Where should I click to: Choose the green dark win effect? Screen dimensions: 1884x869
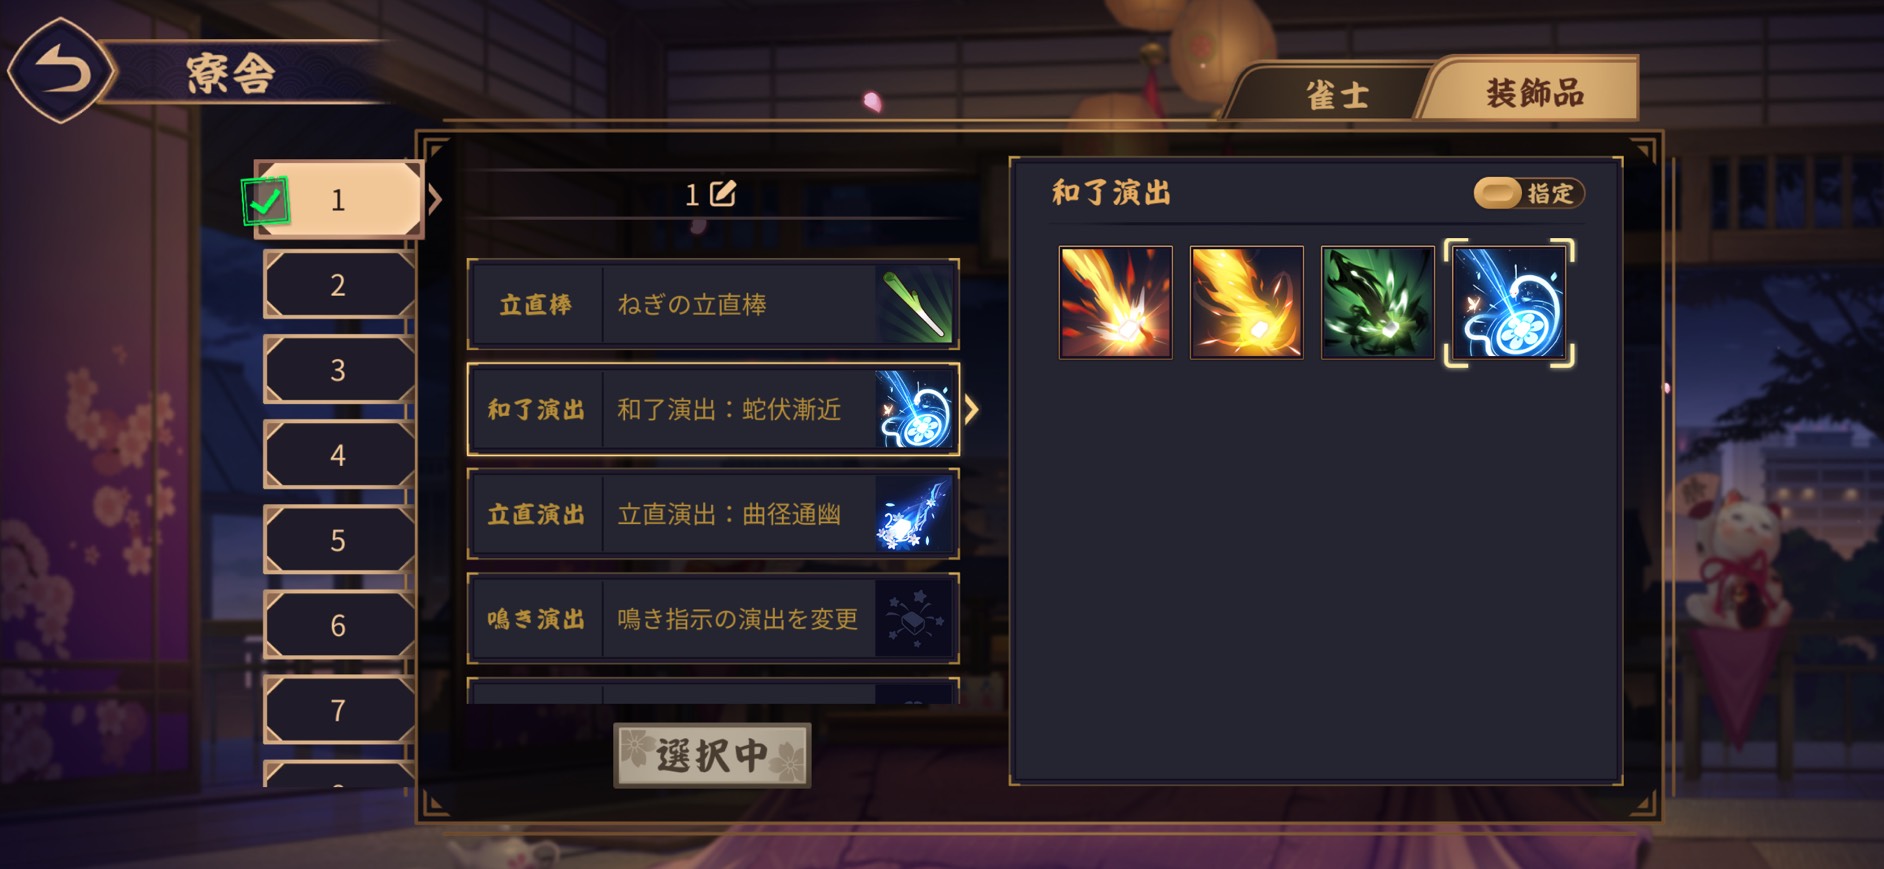(1378, 302)
